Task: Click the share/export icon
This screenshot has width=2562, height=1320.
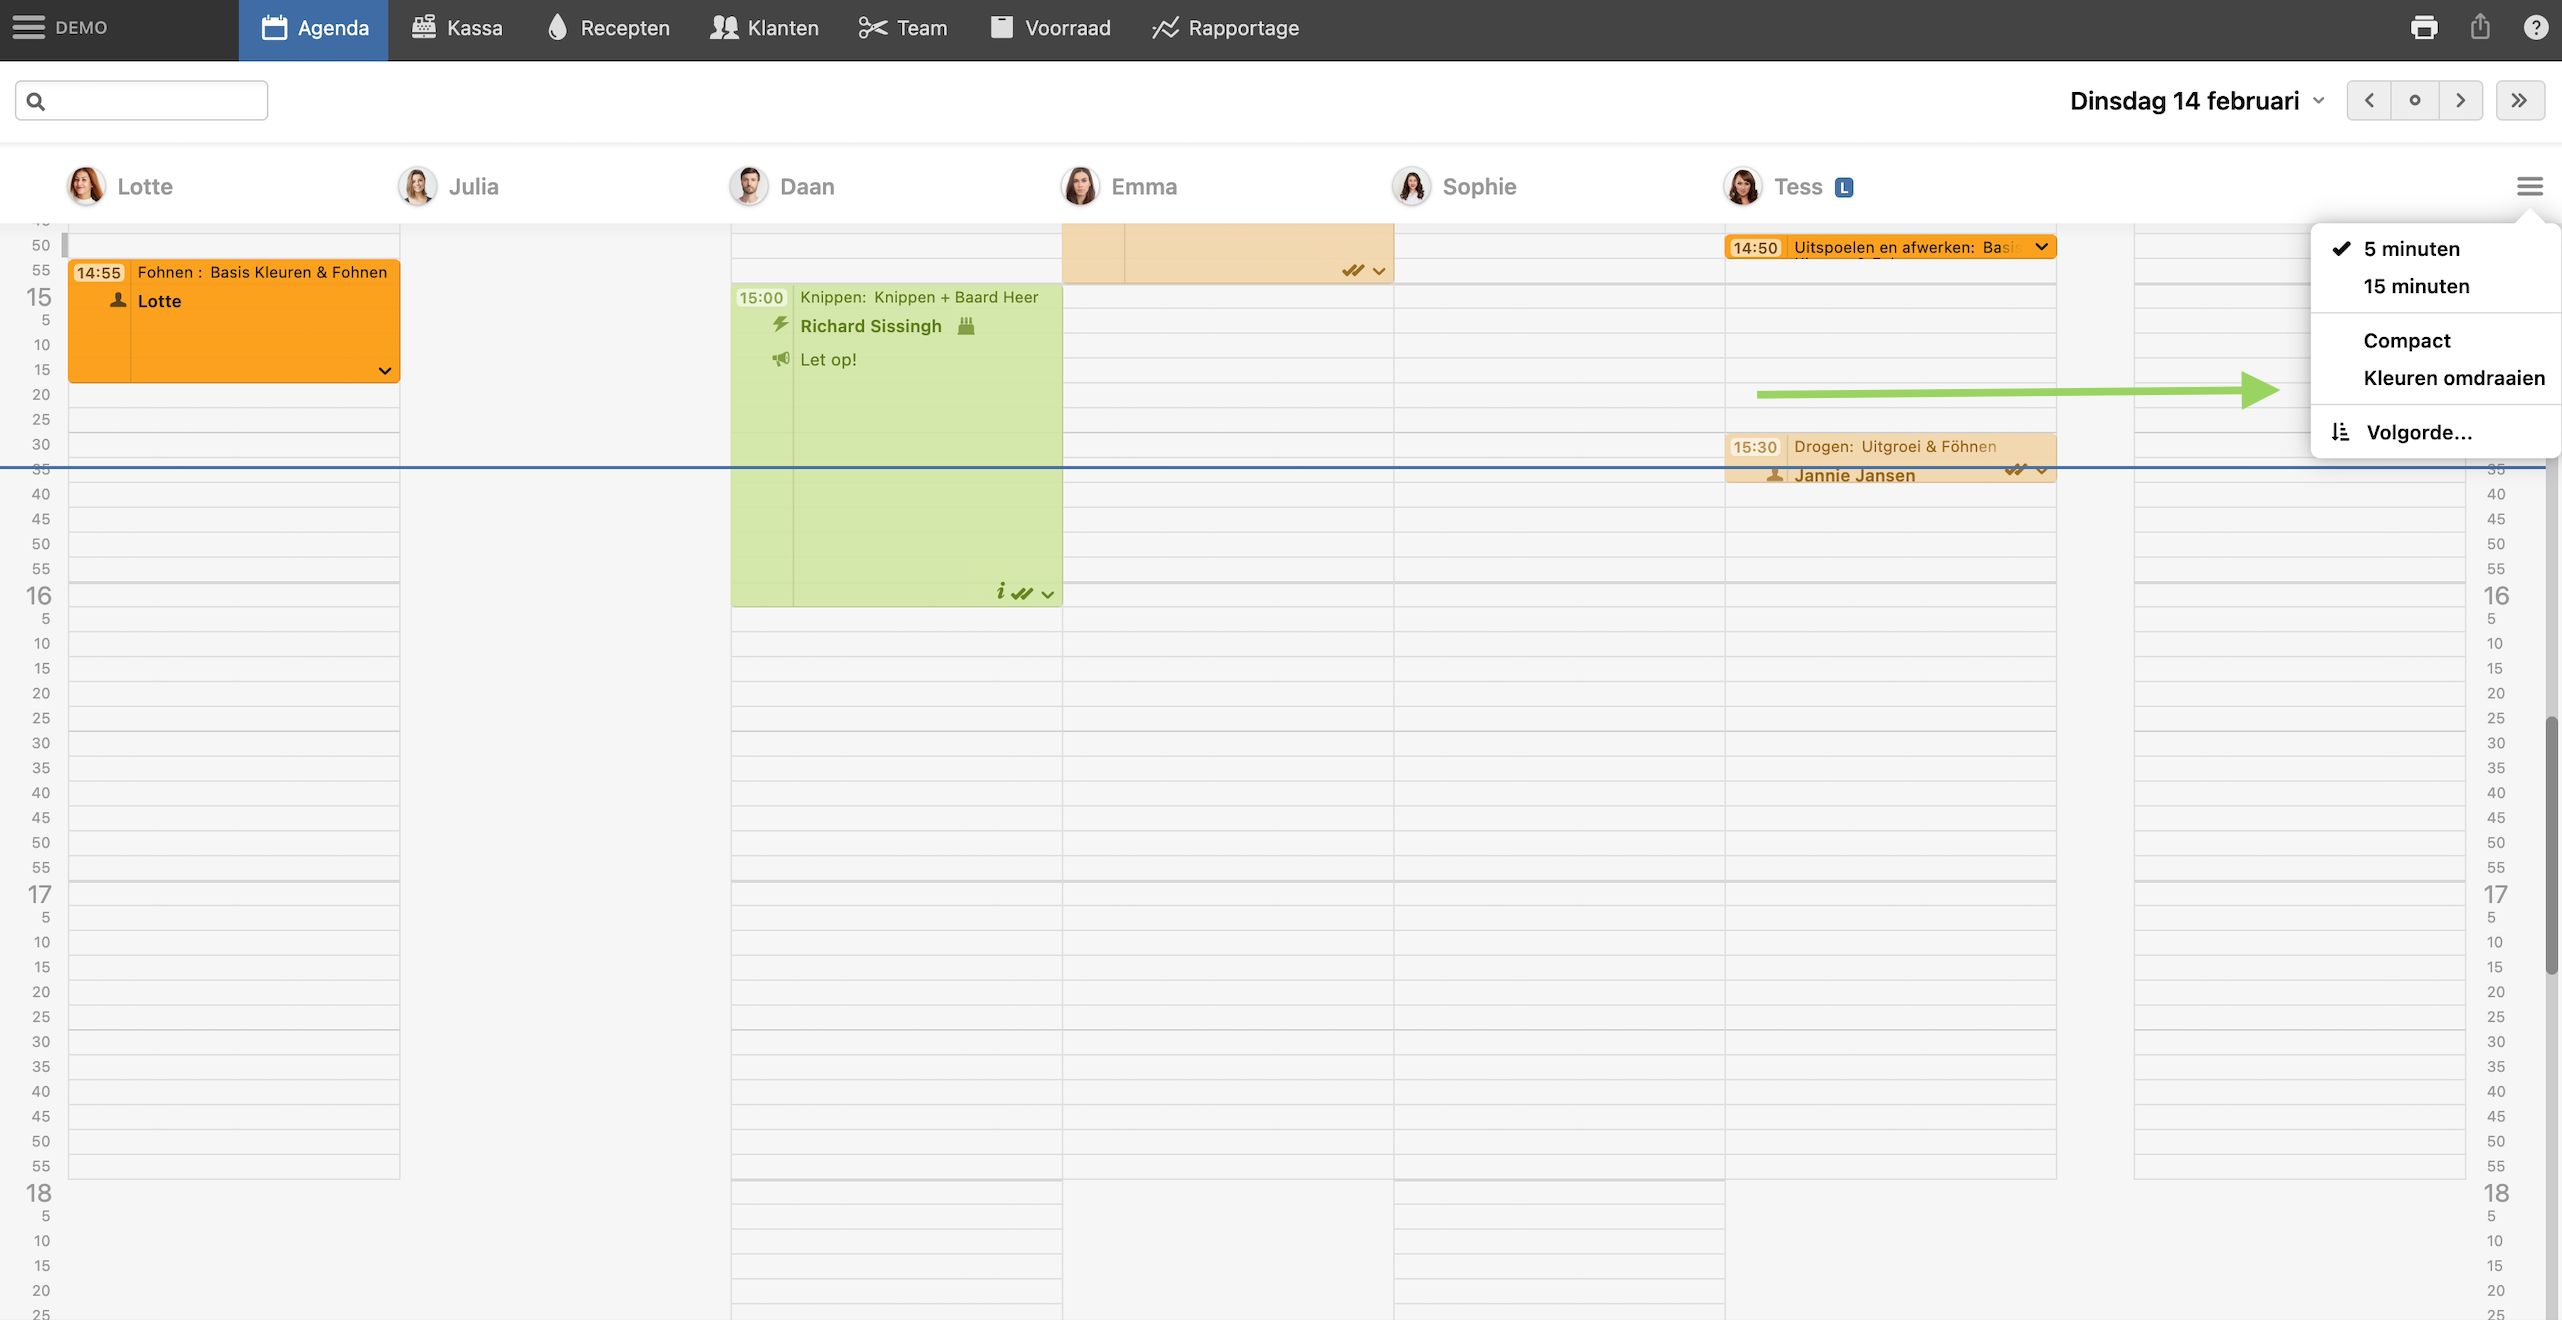Action: click(x=2480, y=28)
